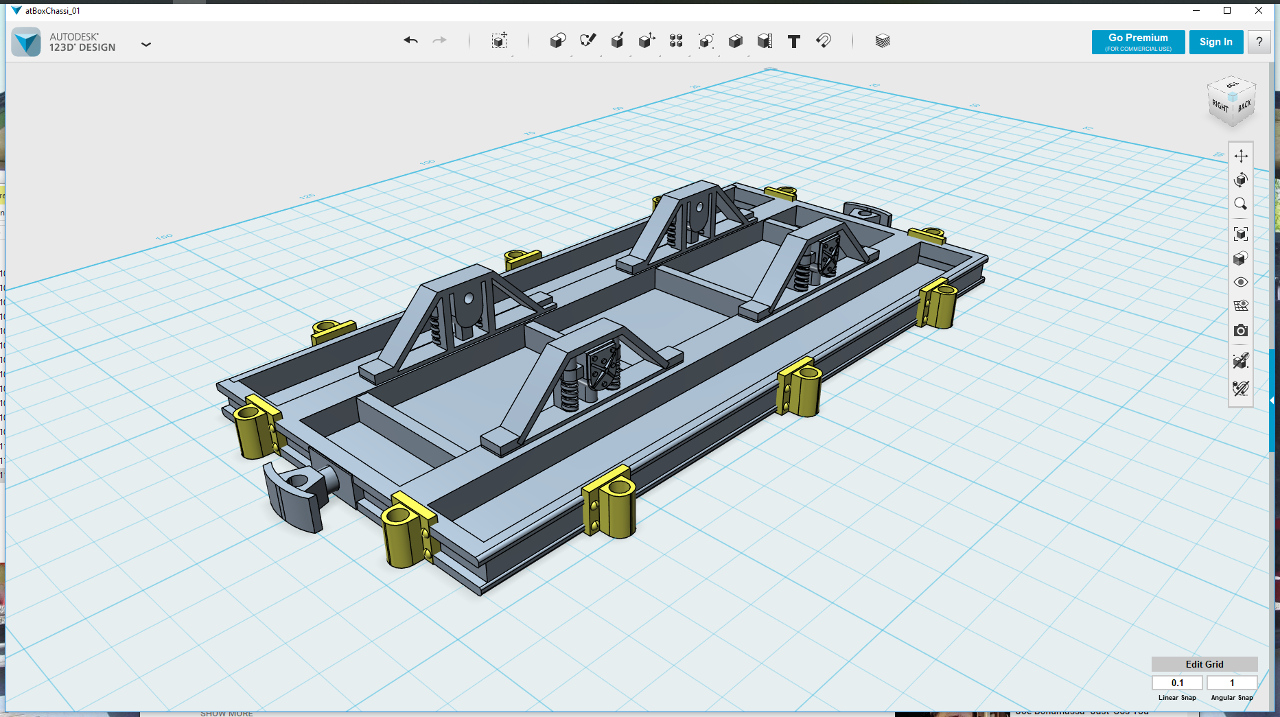1280x717 pixels.
Task: Open the Angular Snap value dropdown
Action: 1232,683
